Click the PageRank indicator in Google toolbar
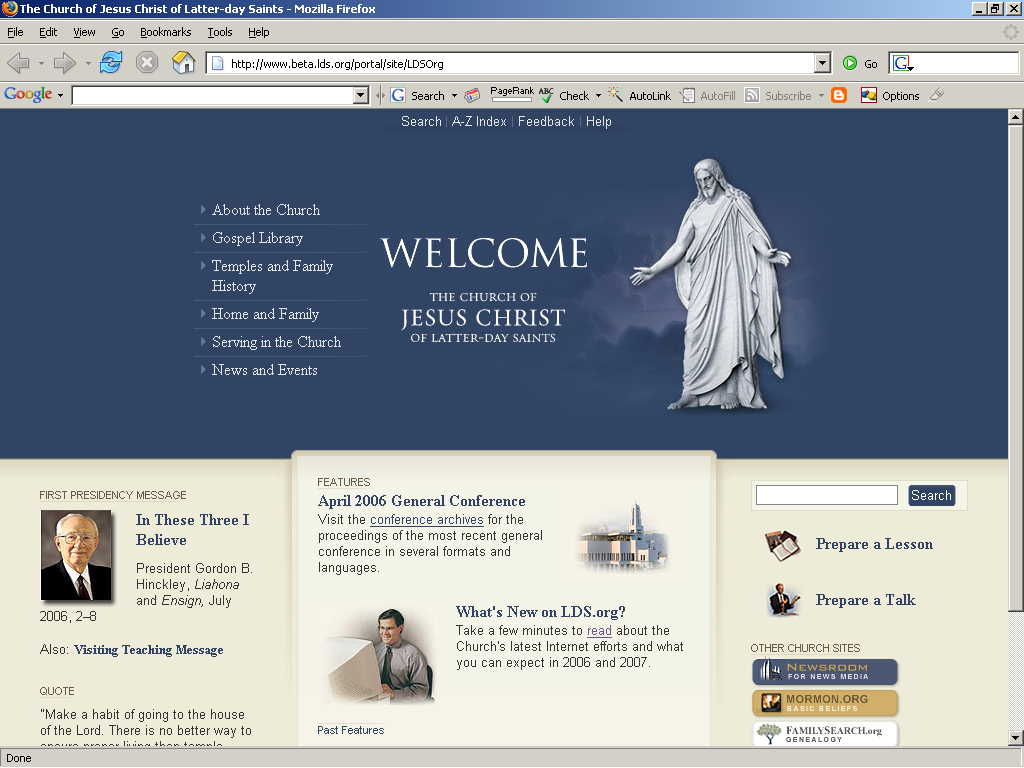This screenshot has height=768, width=1024. tap(511, 95)
